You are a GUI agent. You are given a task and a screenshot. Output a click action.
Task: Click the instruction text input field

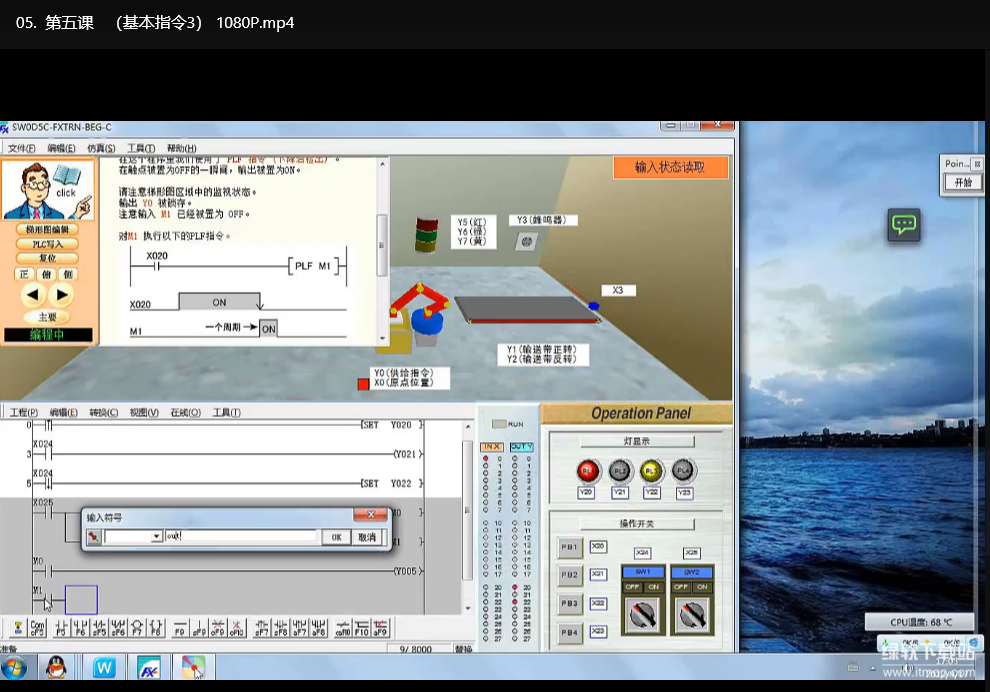pyautogui.click(x=241, y=537)
